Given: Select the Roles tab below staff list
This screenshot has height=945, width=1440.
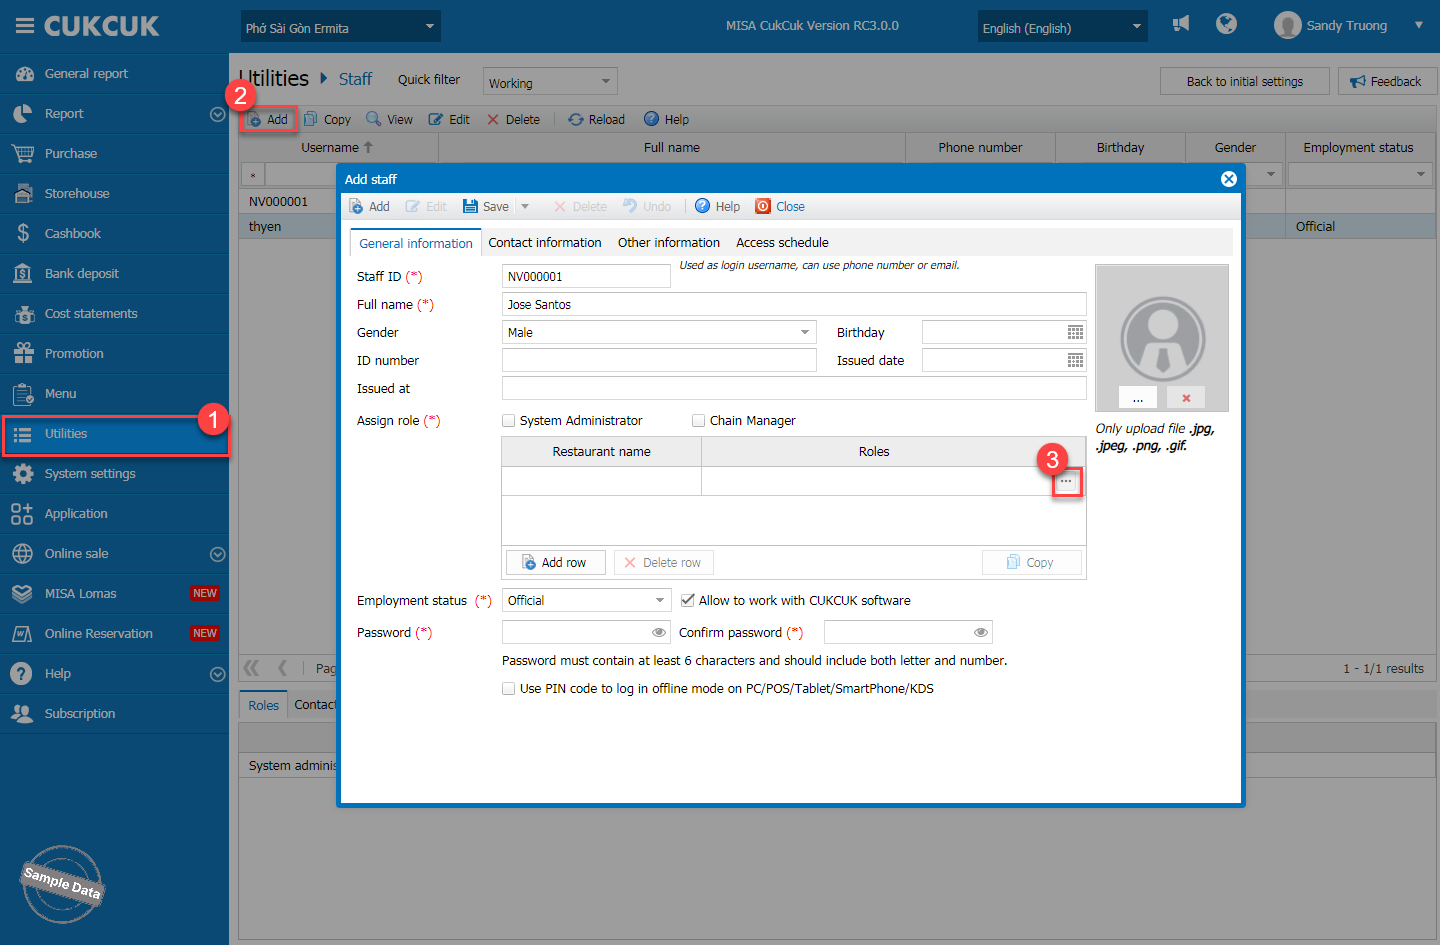Looking at the screenshot, I should pyautogui.click(x=263, y=705).
